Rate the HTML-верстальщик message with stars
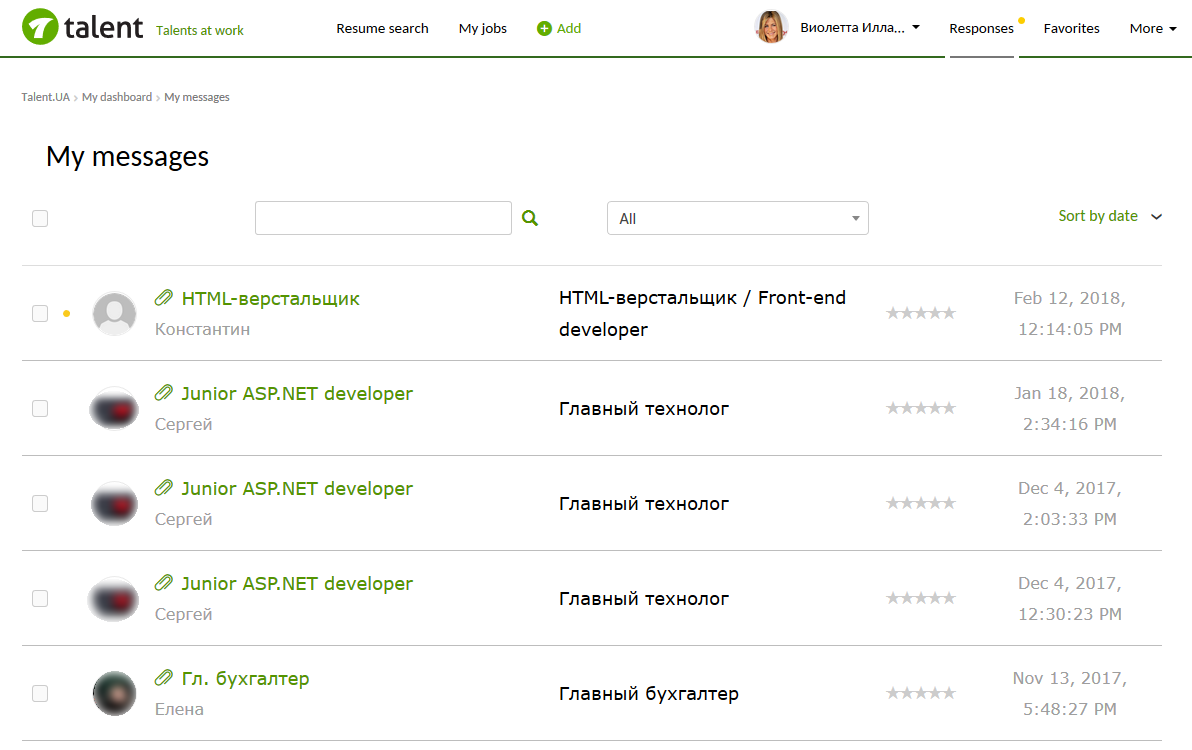 (x=920, y=313)
